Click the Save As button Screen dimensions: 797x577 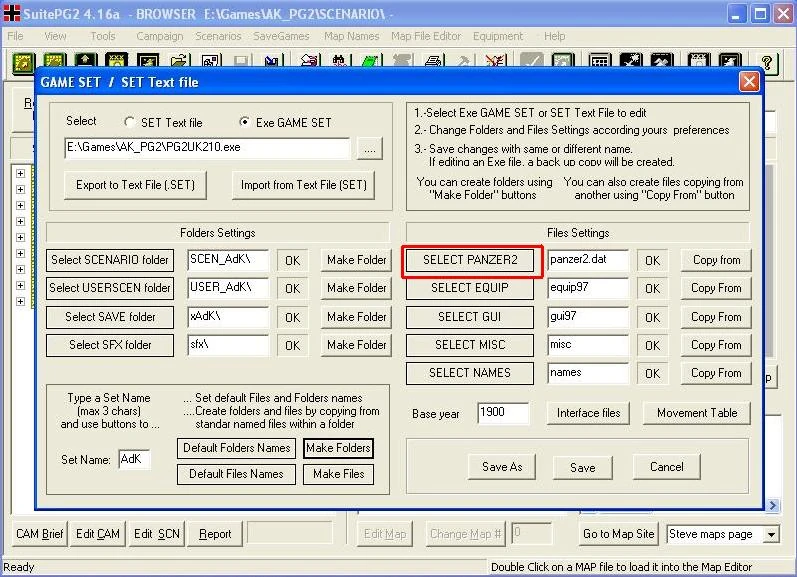(x=502, y=467)
